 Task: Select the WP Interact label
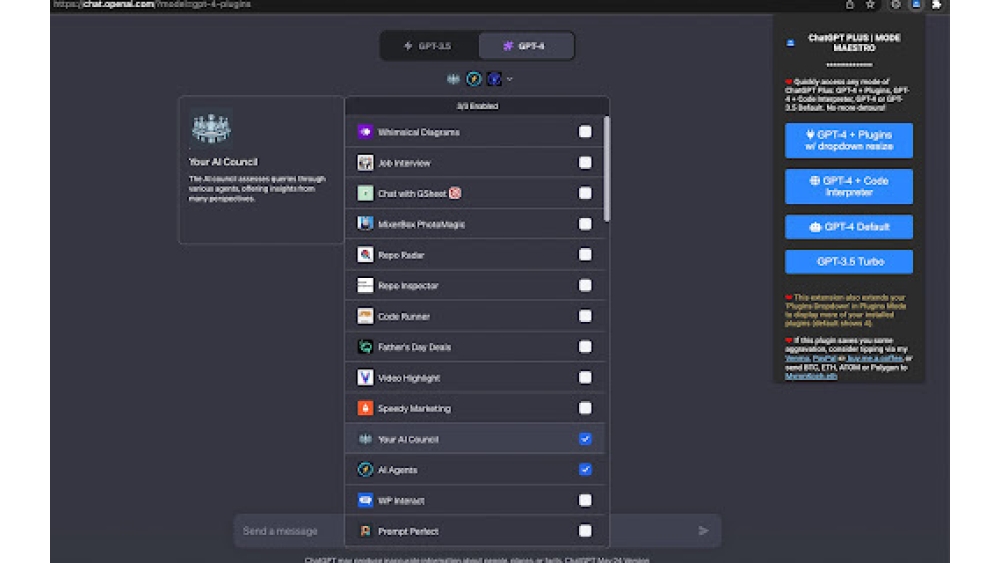click(401, 501)
